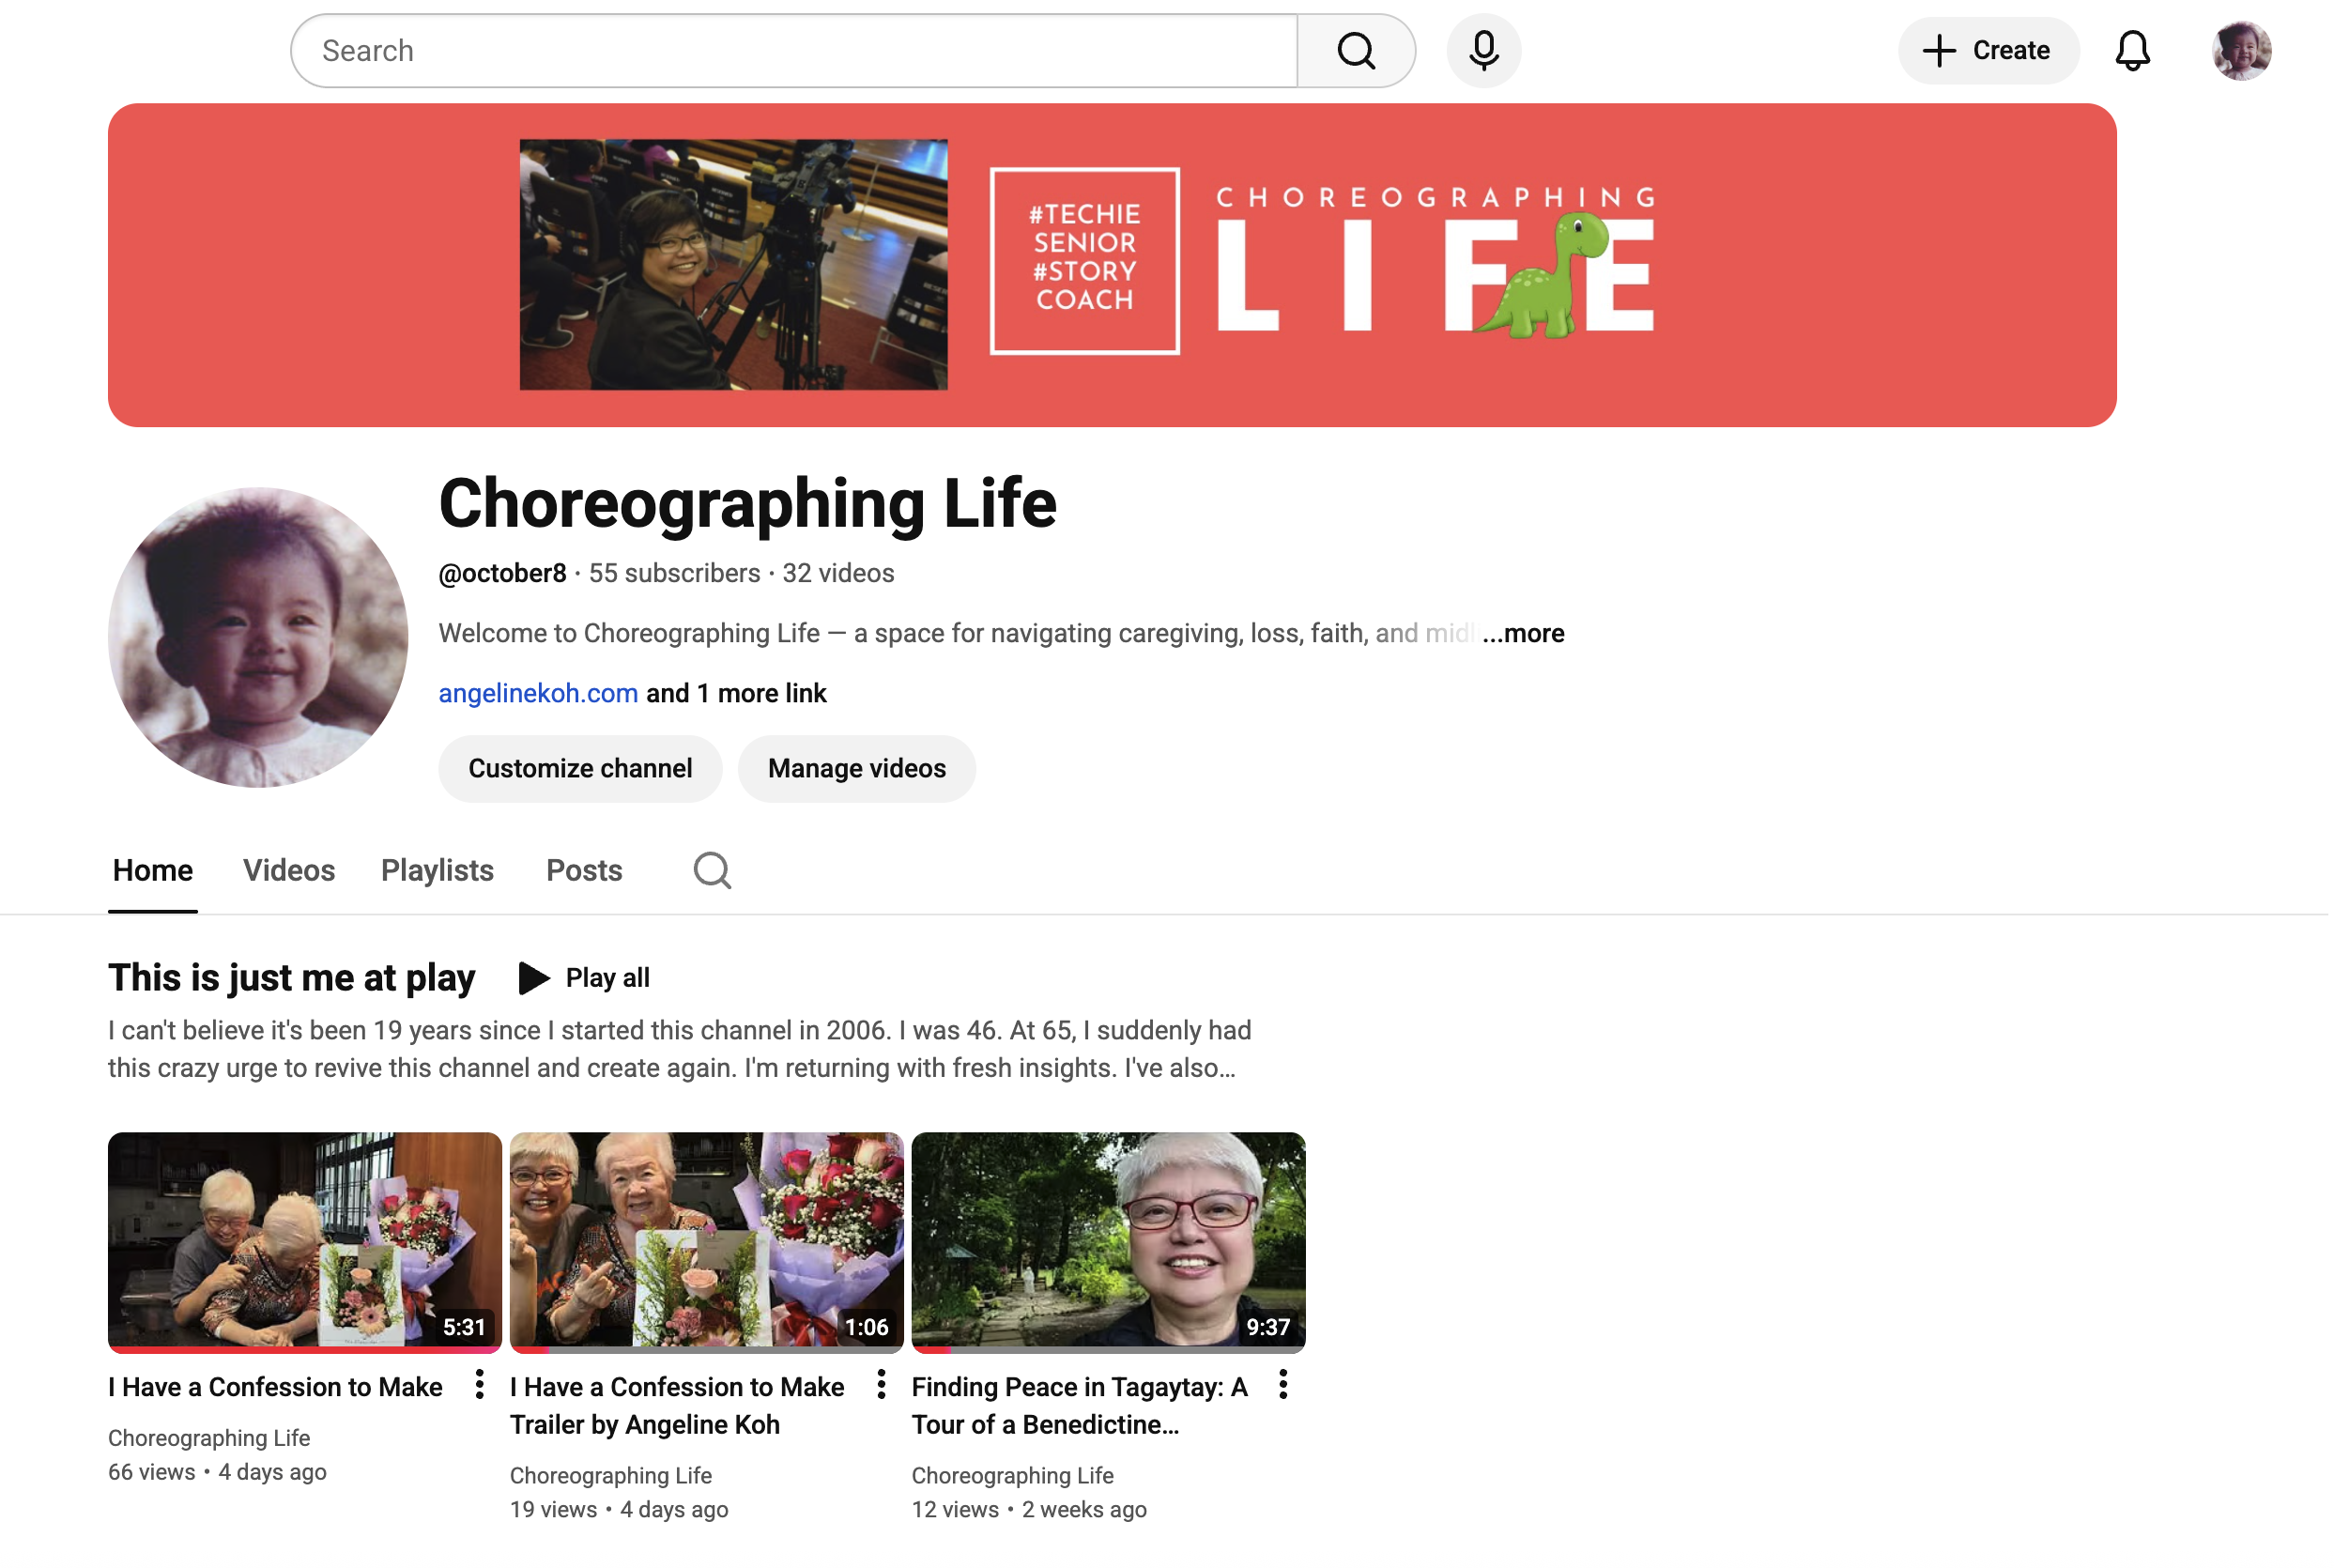
Task: Switch to the Playlists tab
Action: point(438,872)
